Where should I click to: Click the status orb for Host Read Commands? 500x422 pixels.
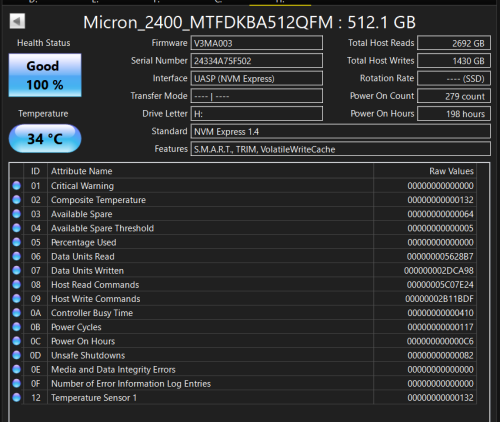click(16, 285)
